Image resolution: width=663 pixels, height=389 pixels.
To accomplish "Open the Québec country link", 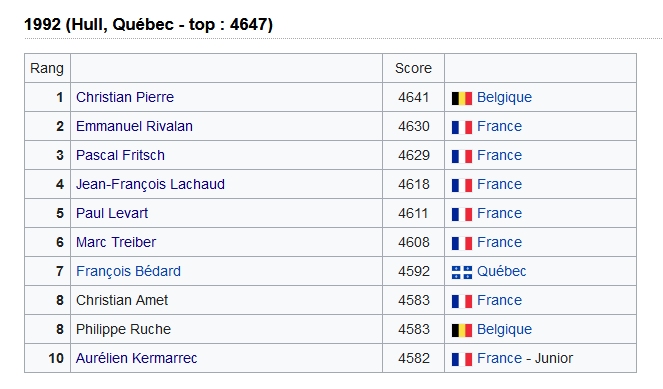I will click(501, 271).
